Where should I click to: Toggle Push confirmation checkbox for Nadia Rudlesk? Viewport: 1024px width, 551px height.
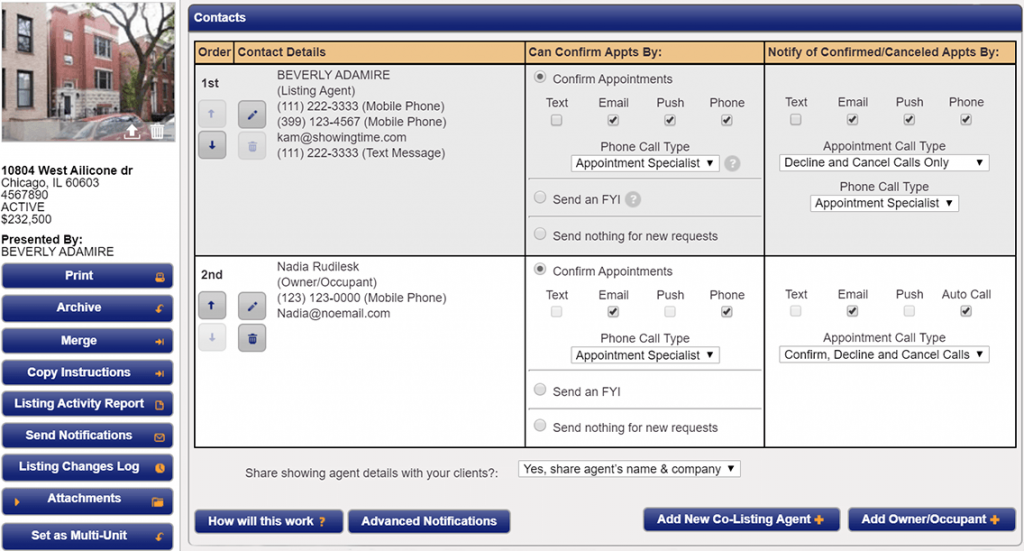point(670,312)
